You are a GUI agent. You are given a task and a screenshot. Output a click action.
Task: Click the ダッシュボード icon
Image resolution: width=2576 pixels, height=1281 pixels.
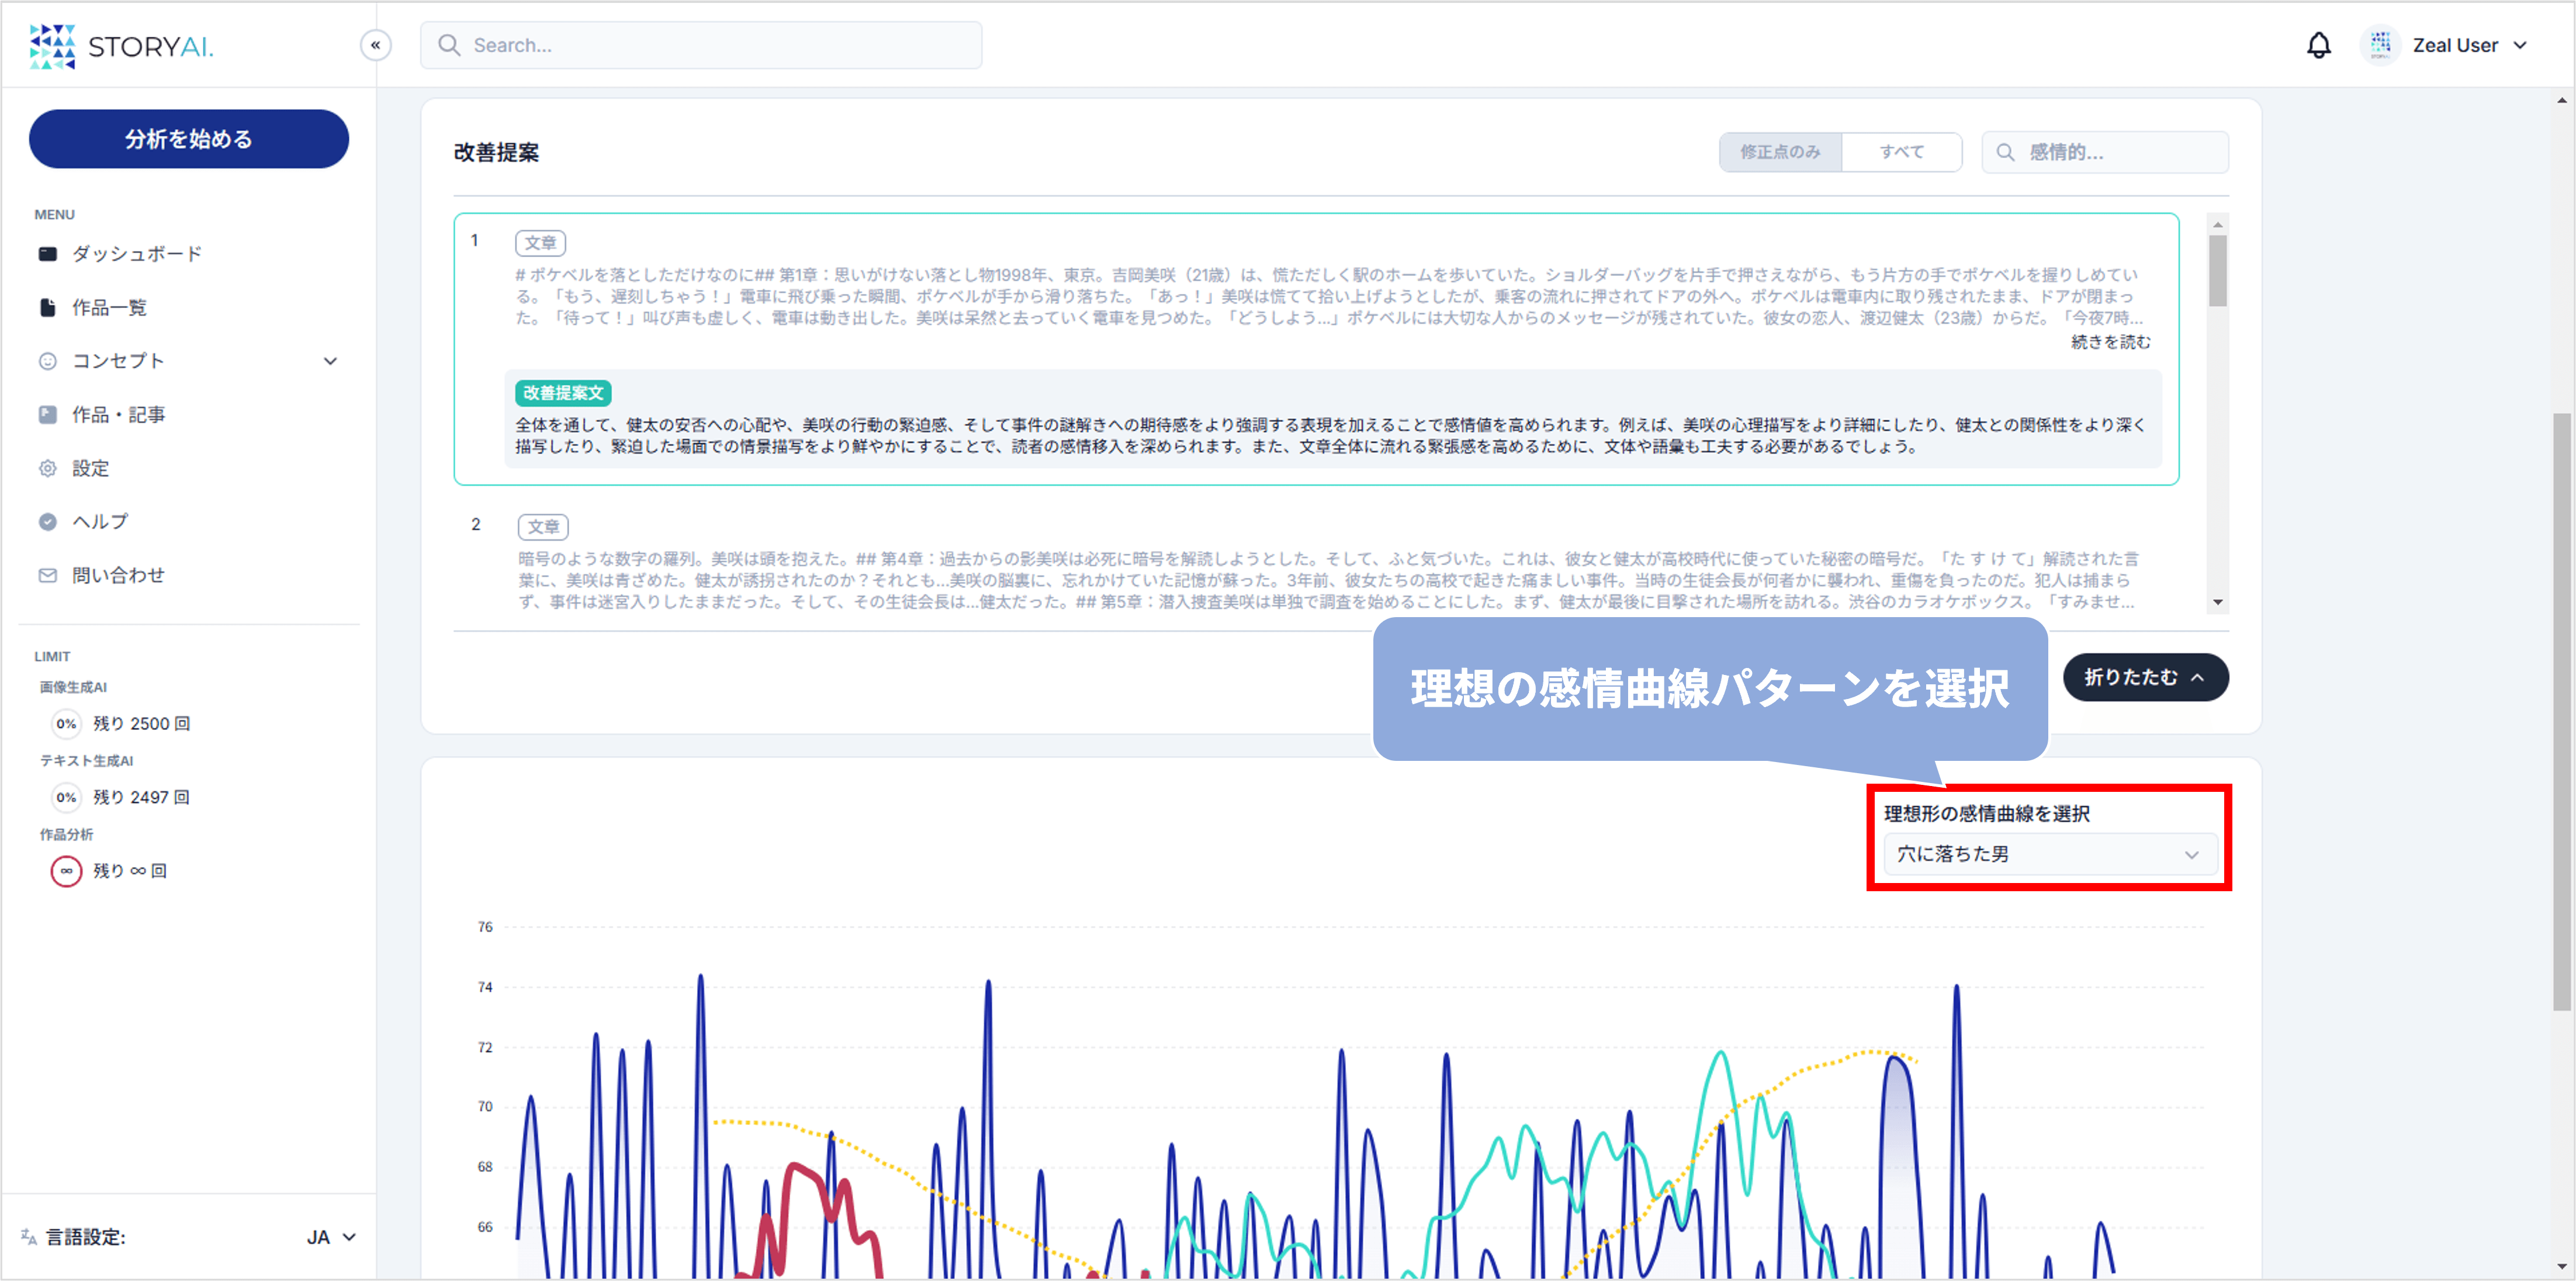[47, 254]
